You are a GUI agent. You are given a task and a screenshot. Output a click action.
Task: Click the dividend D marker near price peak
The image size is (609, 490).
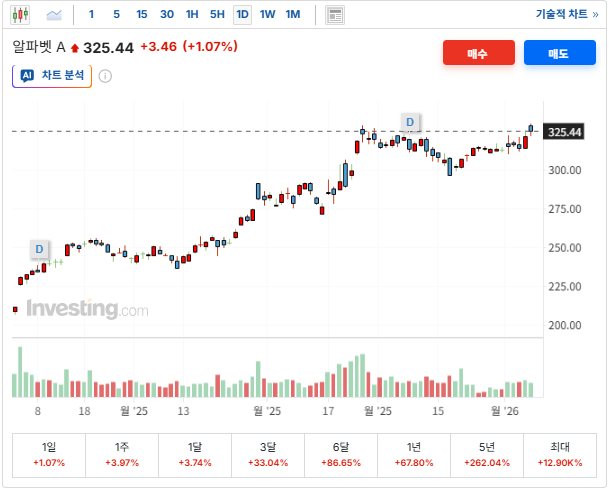pos(410,122)
